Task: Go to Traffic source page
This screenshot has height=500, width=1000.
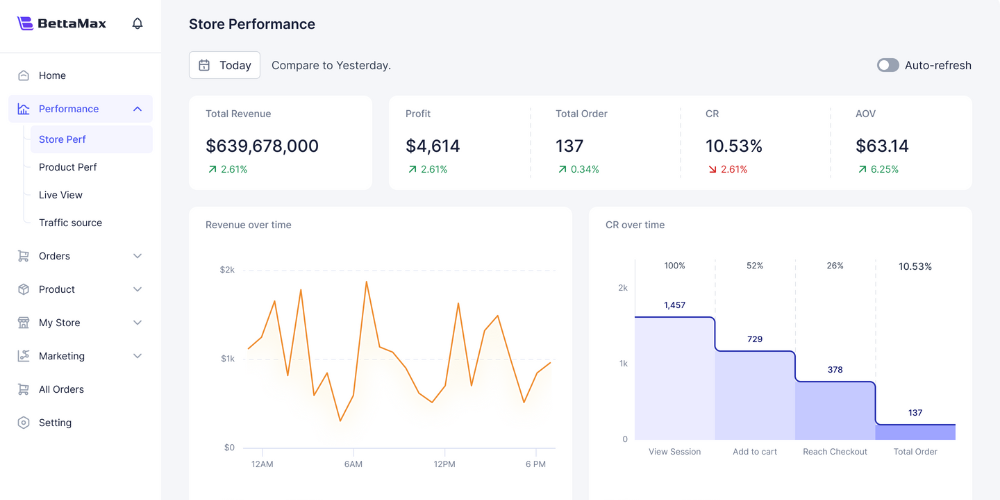Action: [70, 223]
